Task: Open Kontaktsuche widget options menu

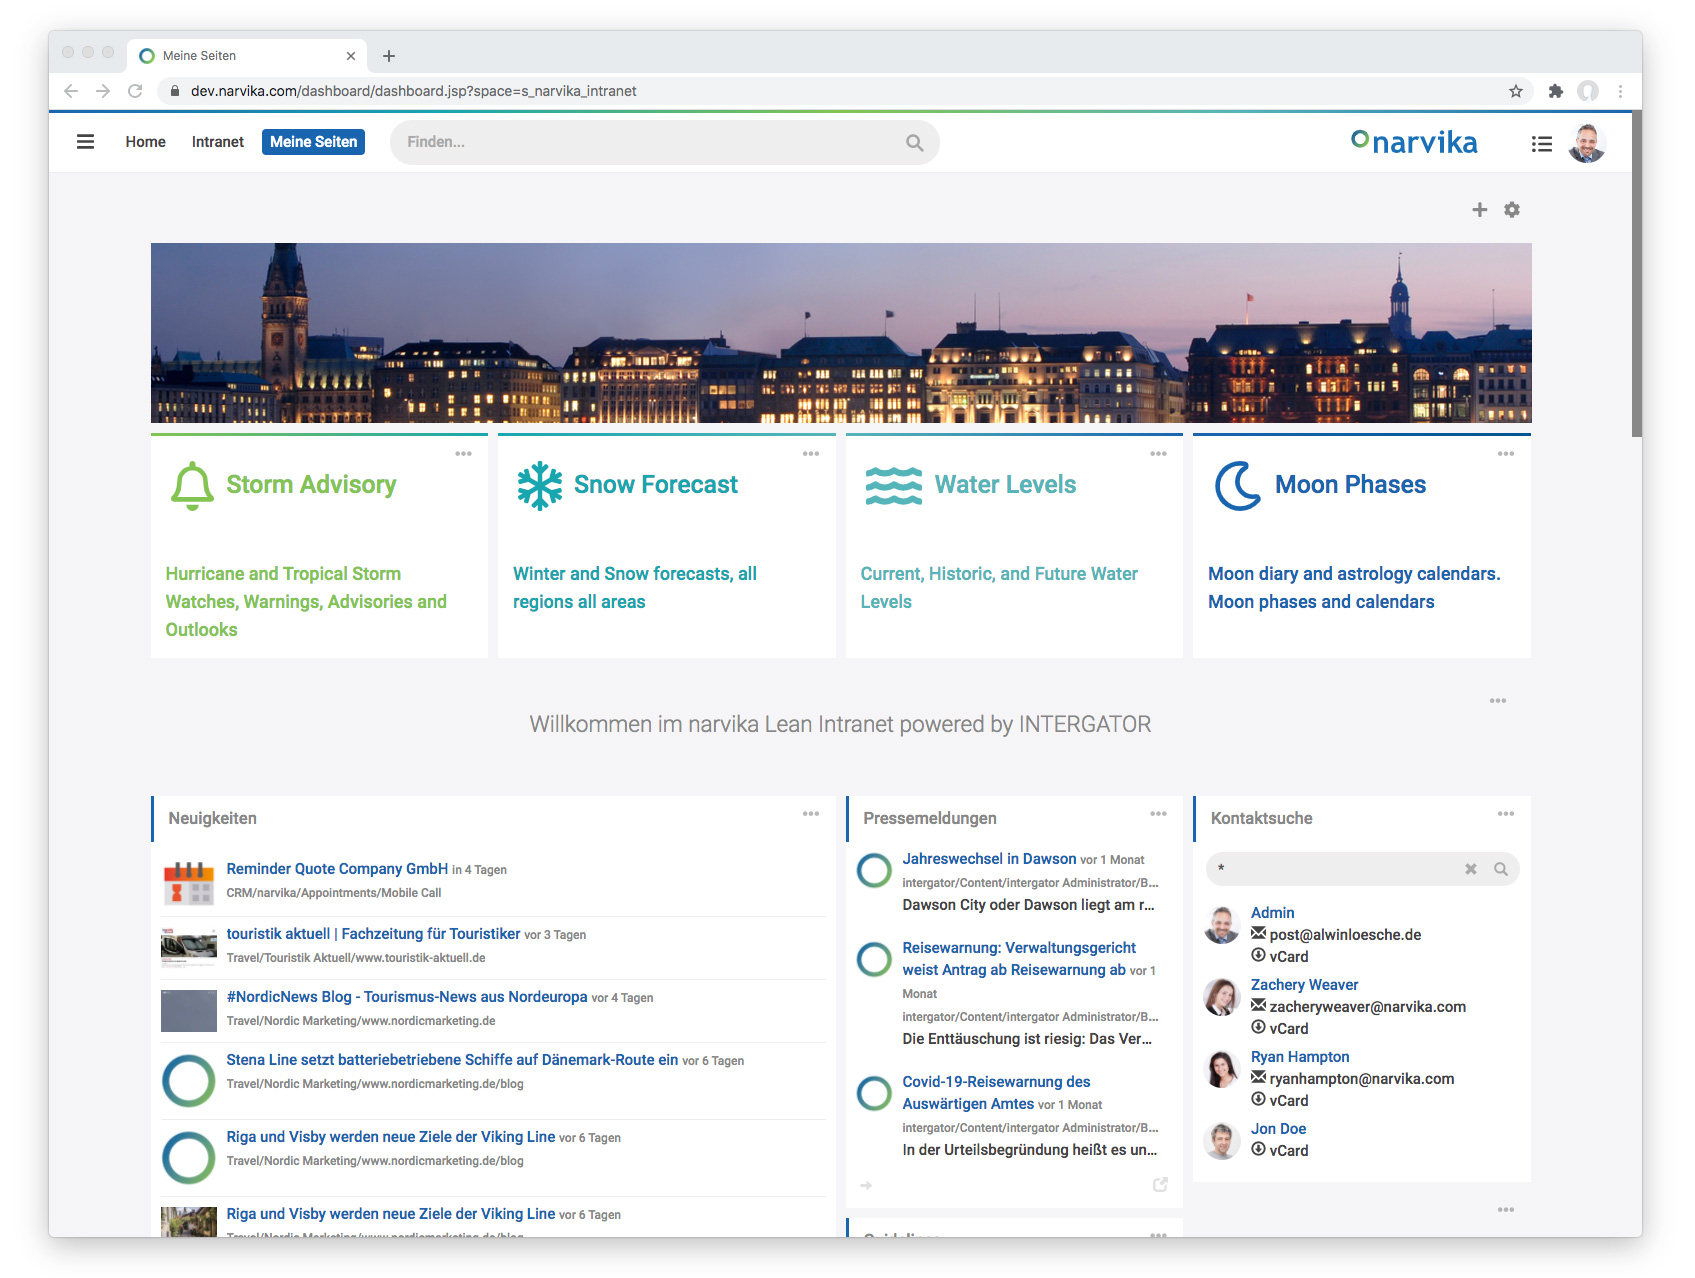Action: click(1505, 814)
